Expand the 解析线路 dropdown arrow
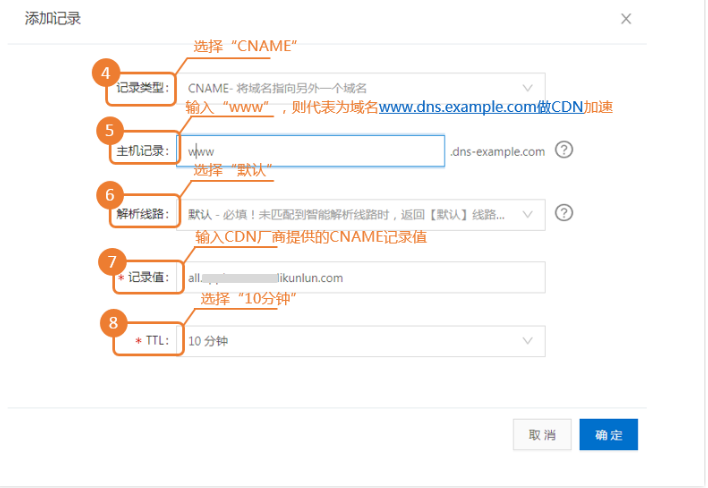Viewport: 708px width, 488px height. pyautogui.click(x=527, y=214)
